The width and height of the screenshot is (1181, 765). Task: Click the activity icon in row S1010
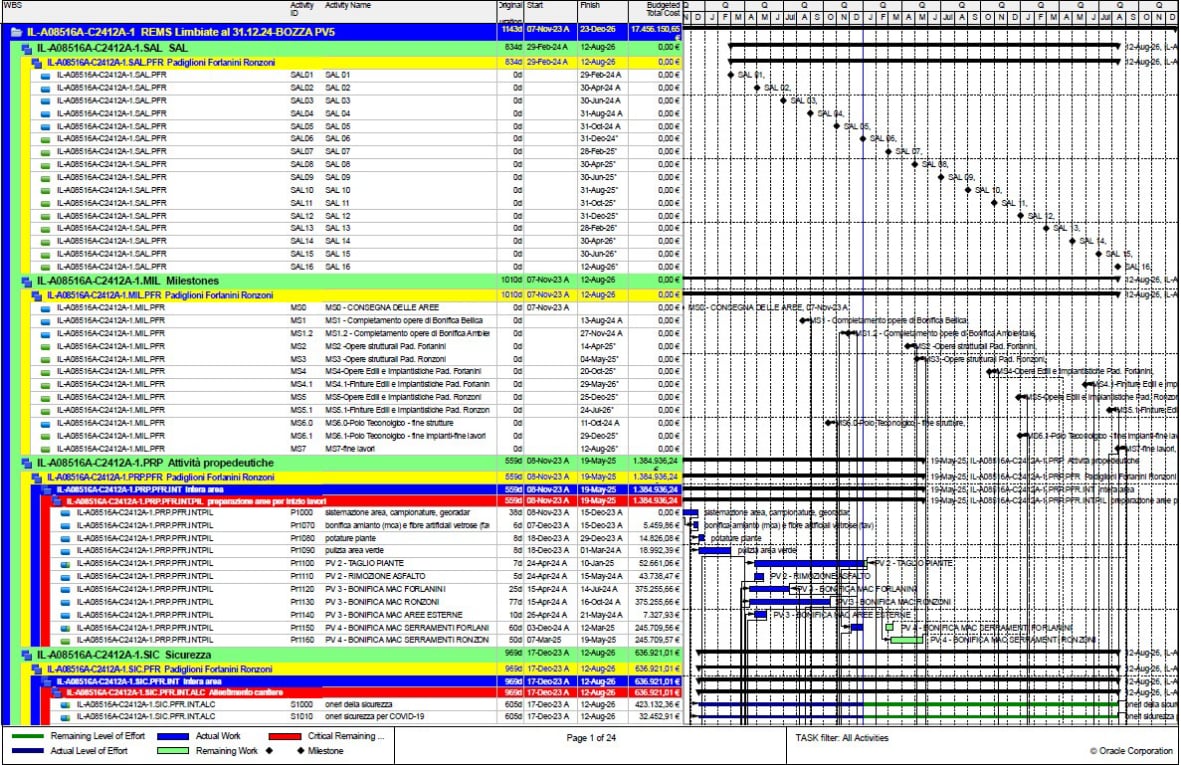(x=66, y=717)
